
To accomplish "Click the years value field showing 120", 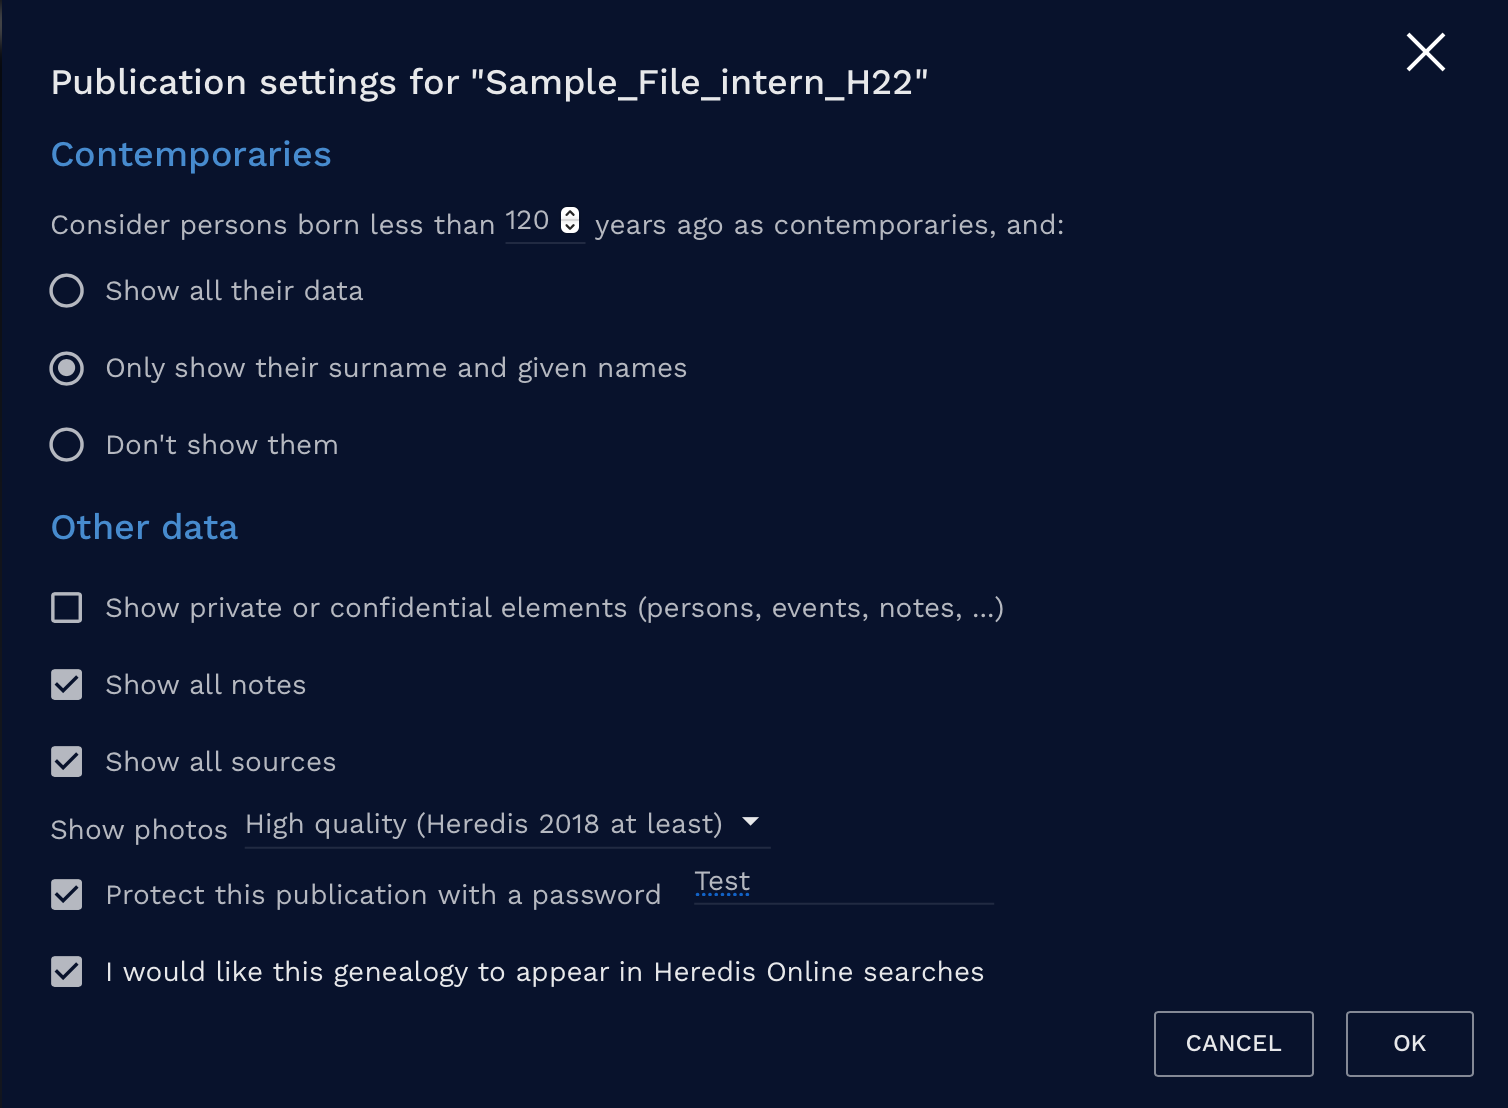I will coord(530,221).
